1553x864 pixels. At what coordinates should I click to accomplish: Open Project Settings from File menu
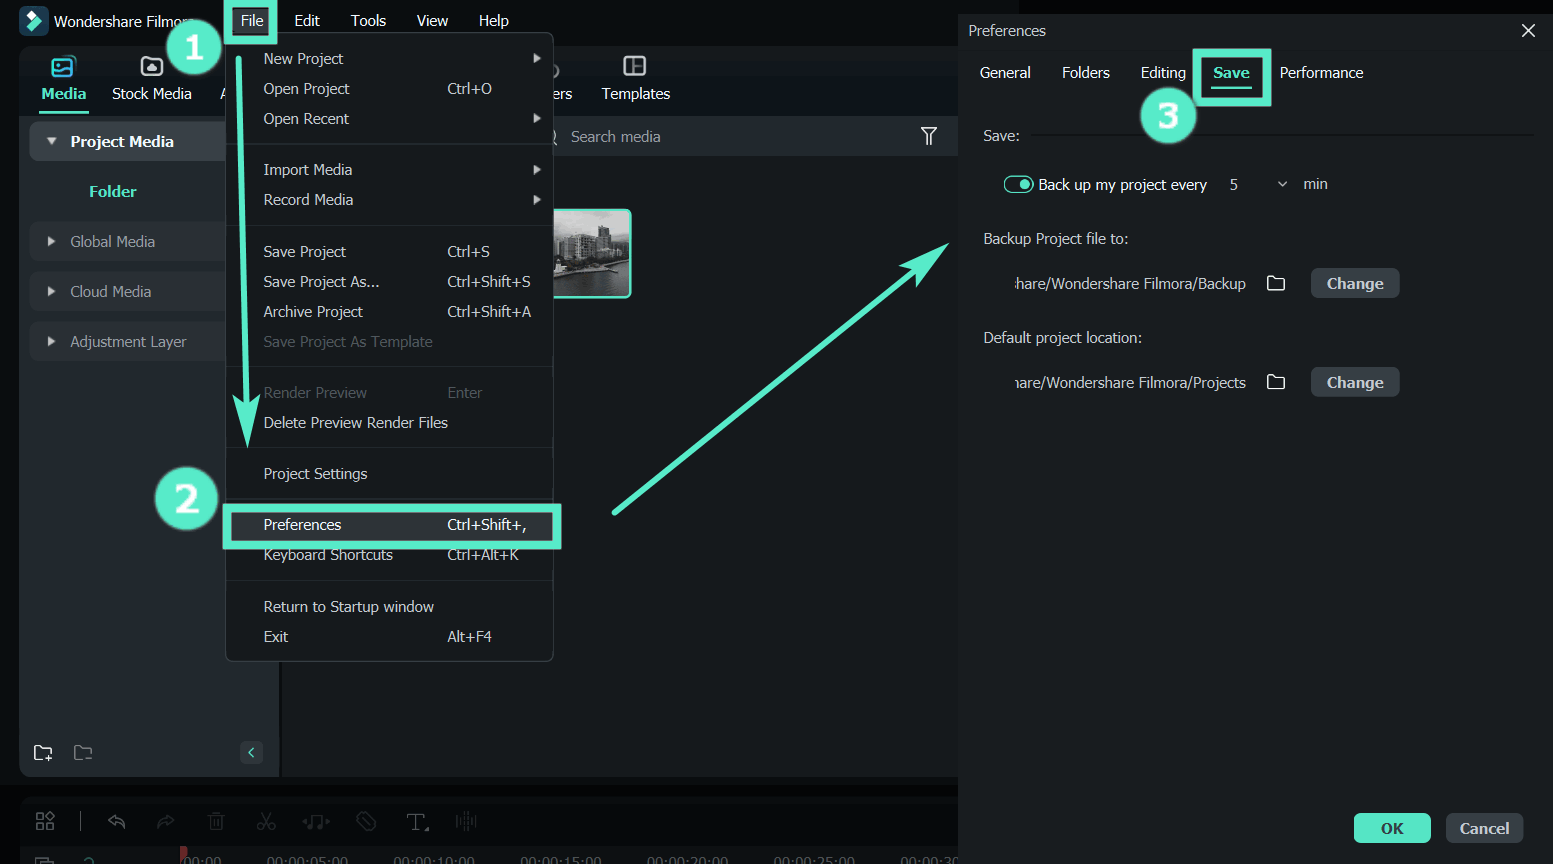pyautogui.click(x=390, y=473)
